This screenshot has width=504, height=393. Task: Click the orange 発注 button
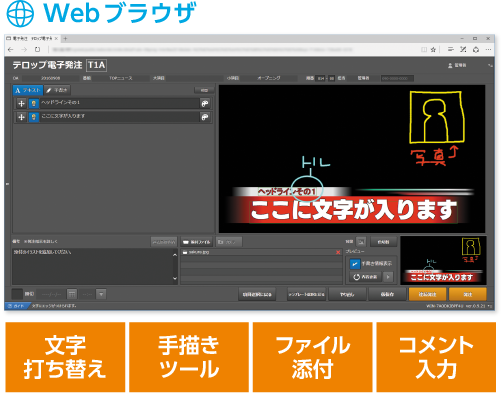[467, 294]
